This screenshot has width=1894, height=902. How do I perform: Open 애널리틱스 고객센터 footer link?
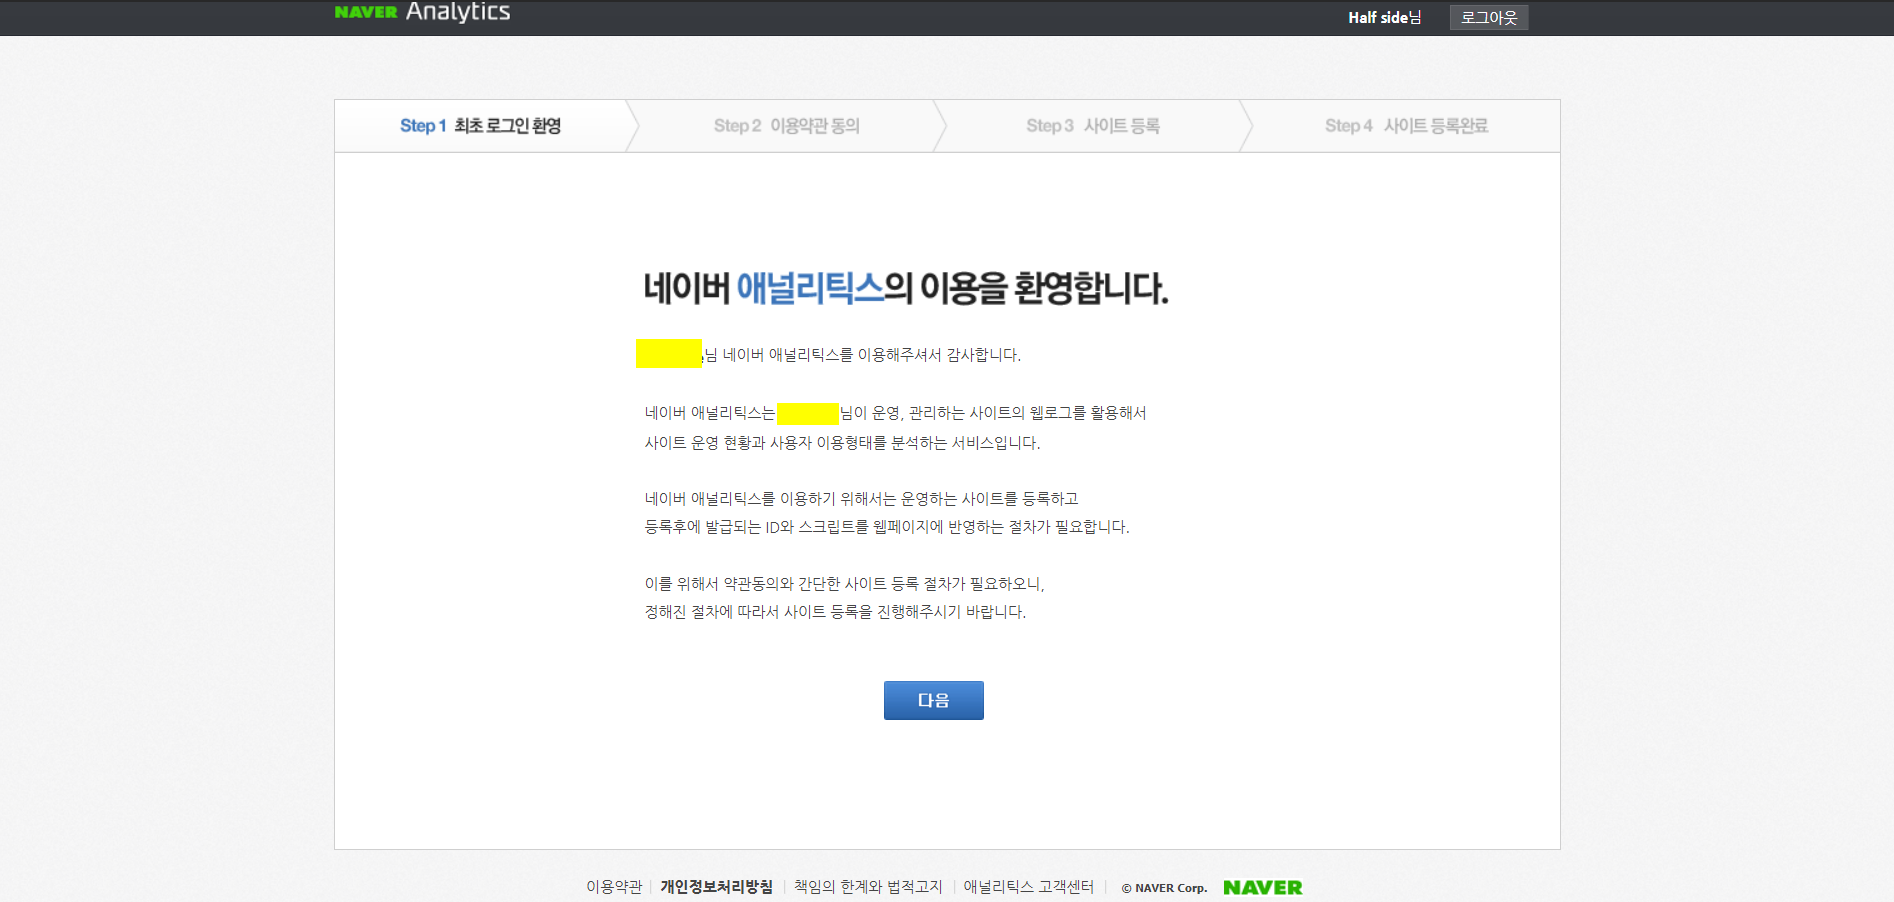(1028, 887)
